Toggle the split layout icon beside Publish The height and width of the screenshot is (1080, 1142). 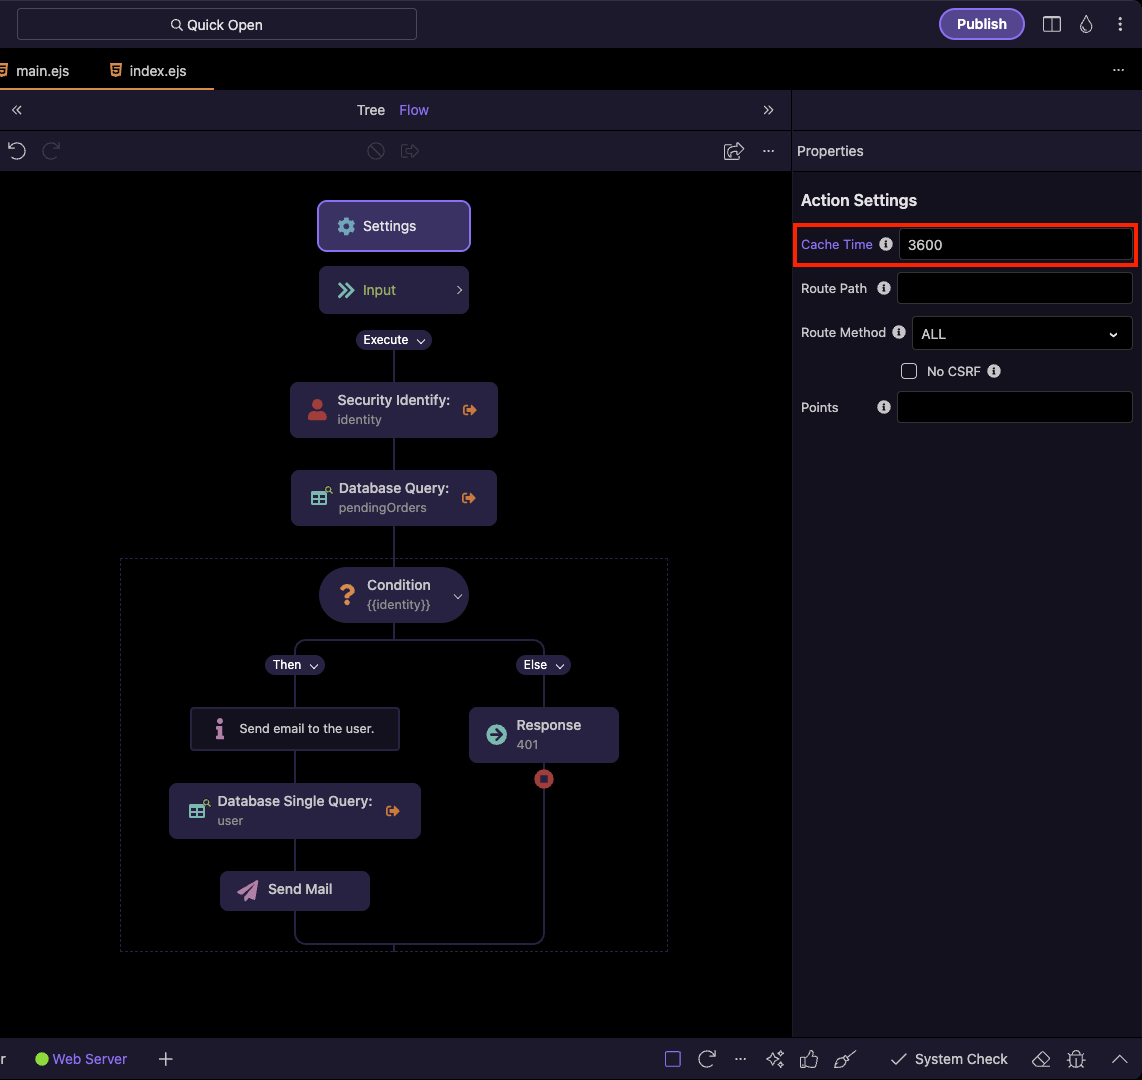(x=1051, y=25)
